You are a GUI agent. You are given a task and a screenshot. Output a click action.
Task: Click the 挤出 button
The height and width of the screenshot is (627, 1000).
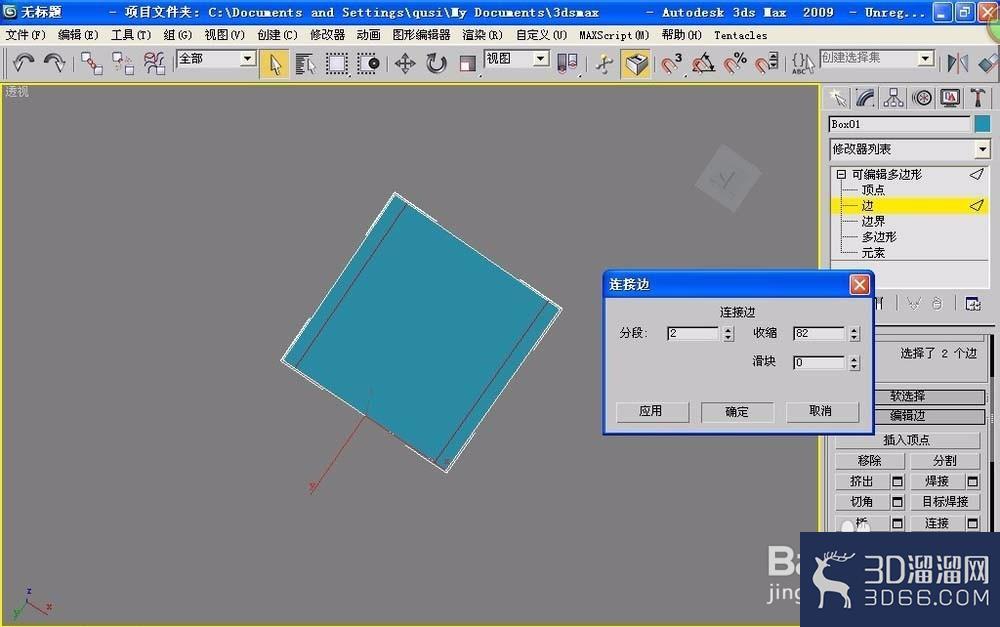[x=862, y=482]
